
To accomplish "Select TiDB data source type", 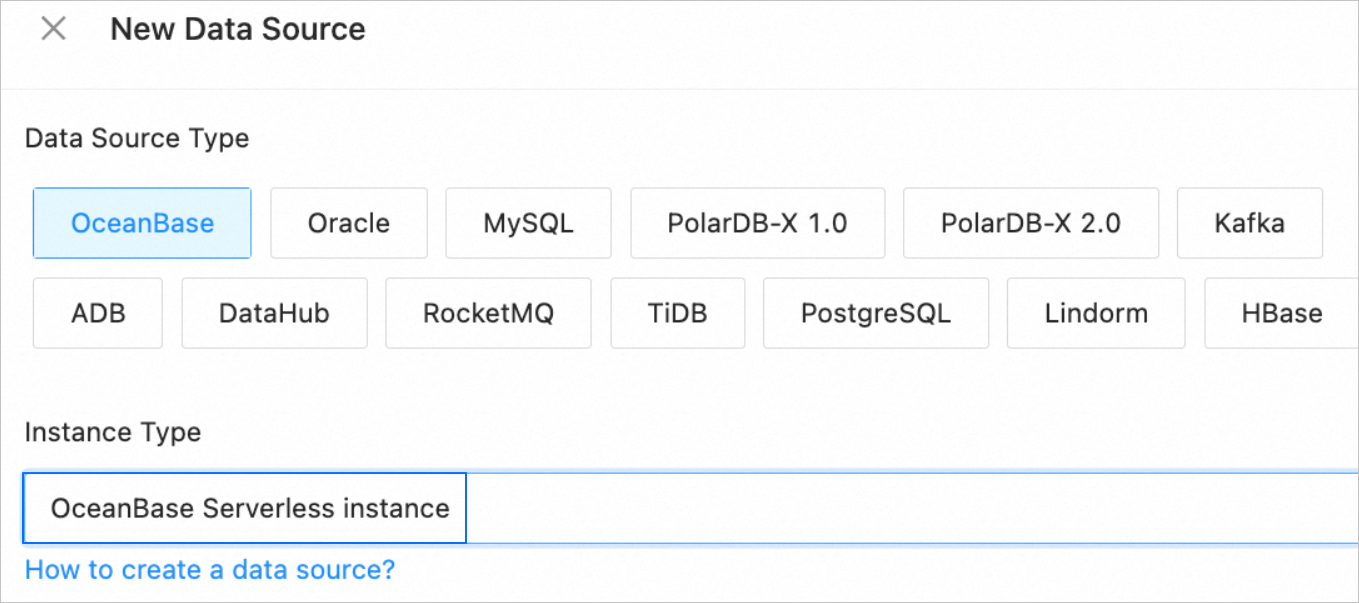I will tap(677, 313).
